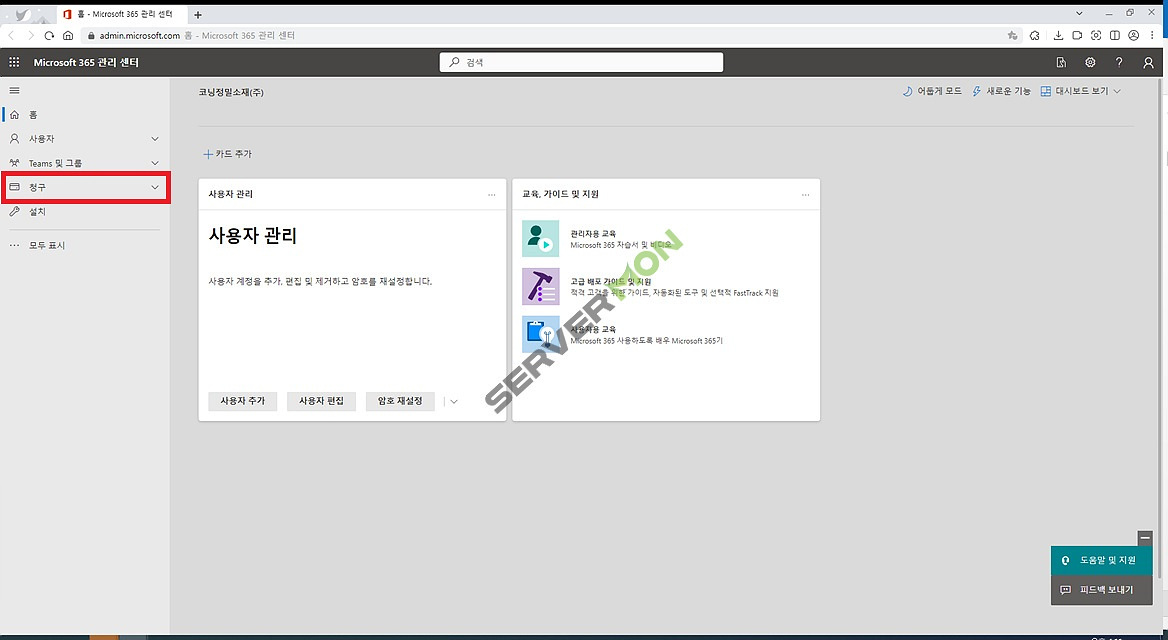Click the whale browser logo icon
This screenshot has height=640, width=1168.
coord(23,15)
